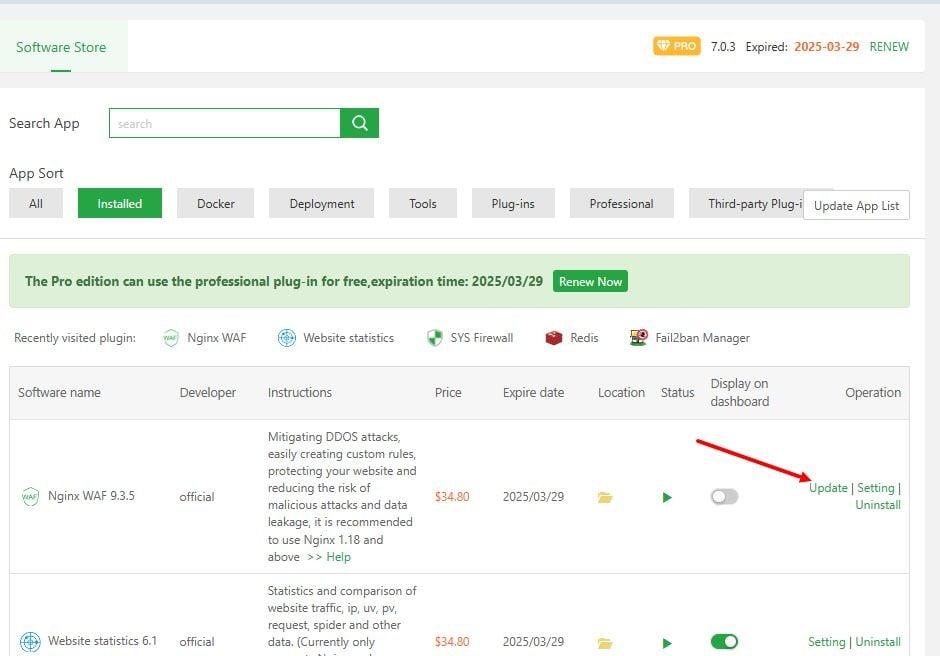Click the Status column header

[x=677, y=393]
